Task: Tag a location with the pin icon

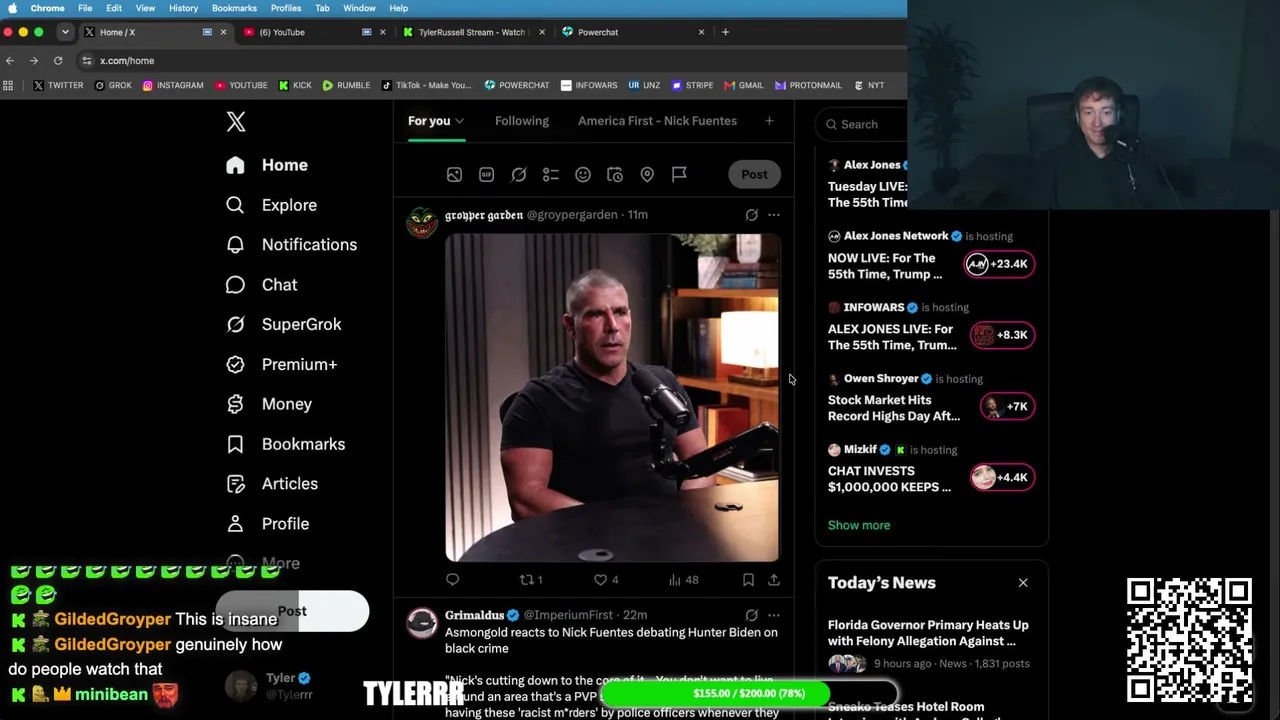Action: [x=647, y=175]
